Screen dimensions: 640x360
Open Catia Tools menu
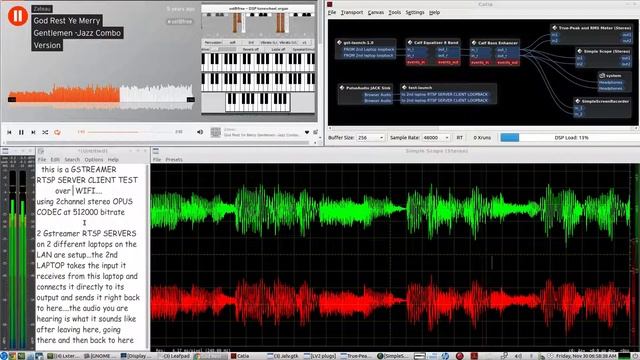[x=394, y=12]
